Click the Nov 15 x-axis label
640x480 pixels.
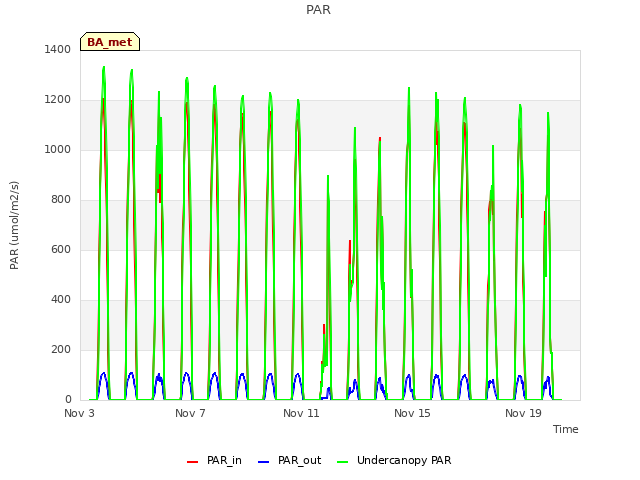click(412, 413)
